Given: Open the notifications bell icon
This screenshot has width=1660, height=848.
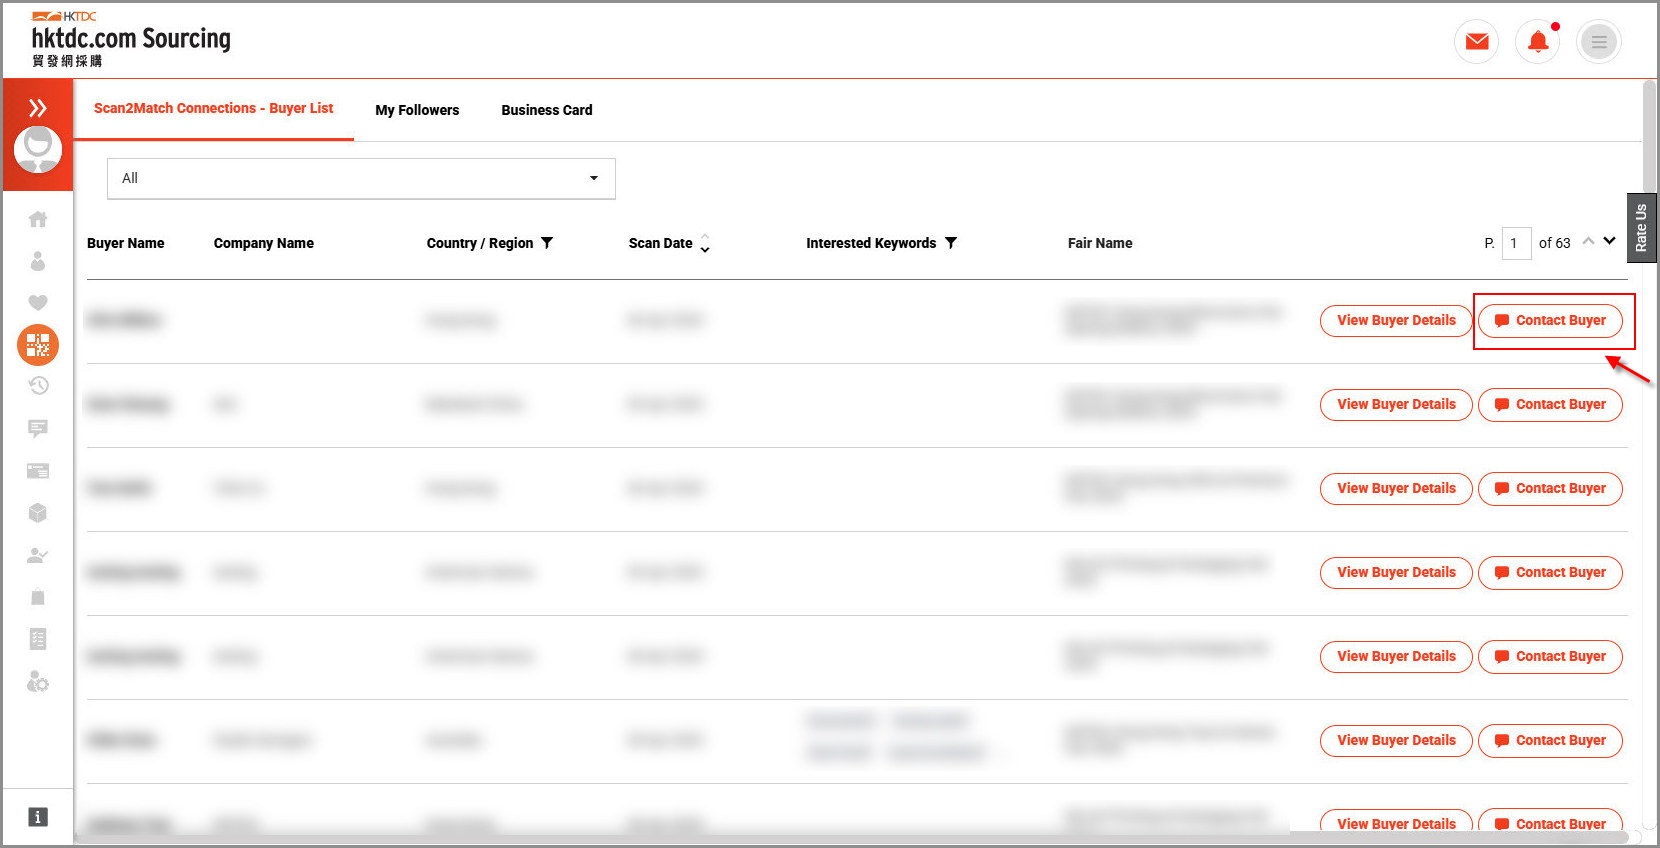Looking at the screenshot, I should tap(1538, 42).
